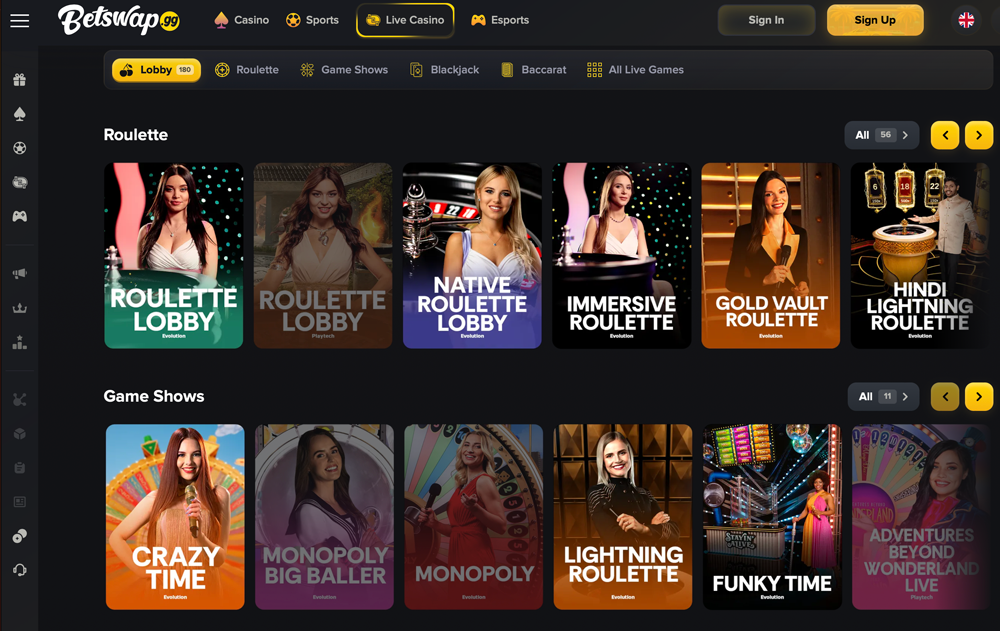Screen dimensions: 1000x631
Task: Open the headset support icon
Action: click(x=19, y=571)
